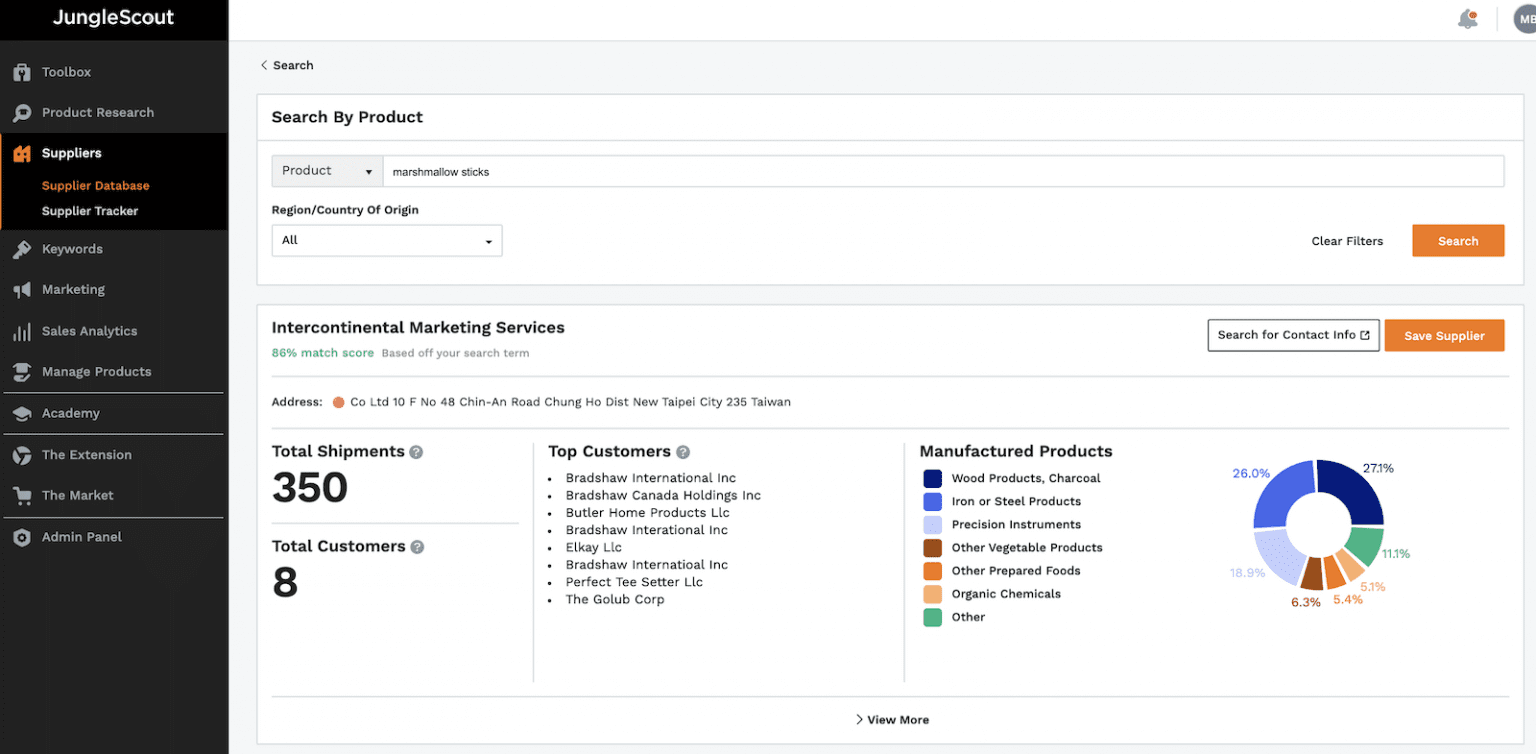Image resolution: width=1536 pixels, height=754 pixels.
Task: Expand the Region/Country Of Origin dropdown
Action: coord(386,240)
